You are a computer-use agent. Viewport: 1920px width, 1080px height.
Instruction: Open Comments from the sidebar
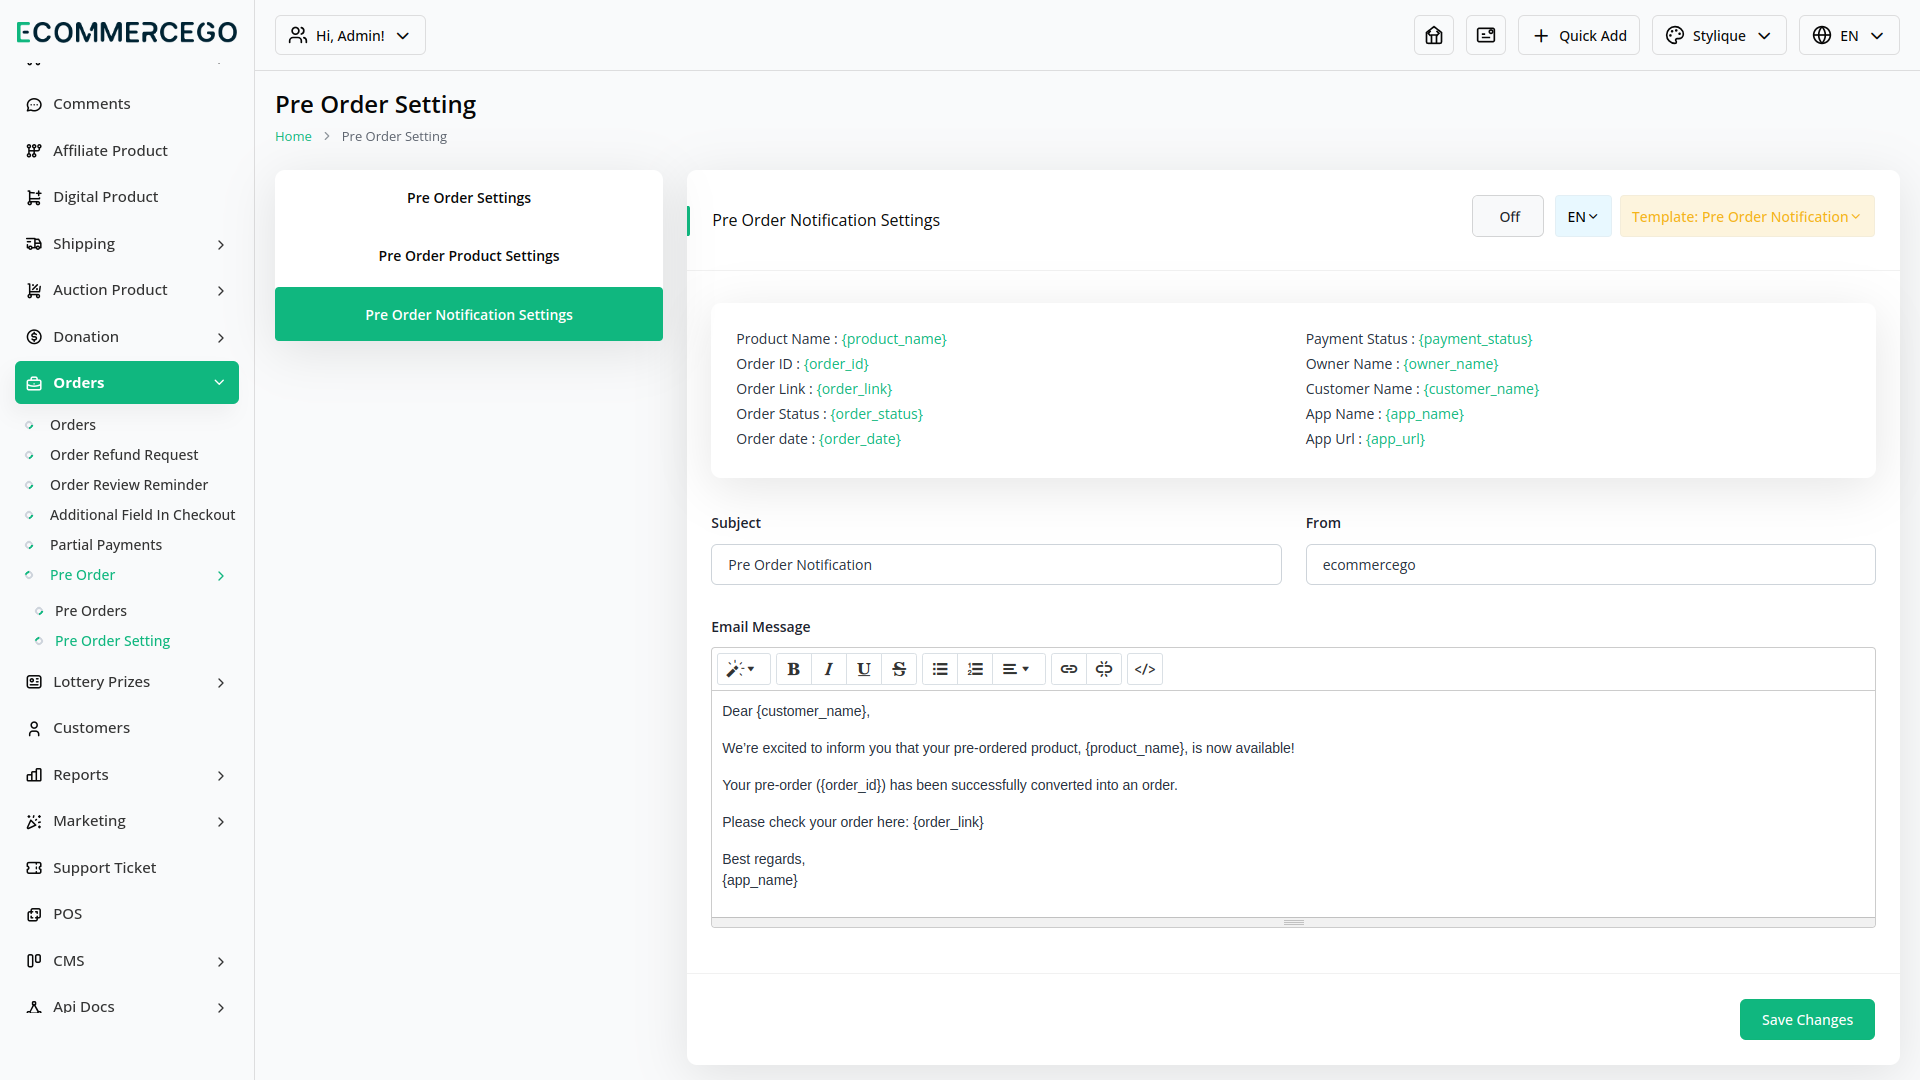[127, 104]
